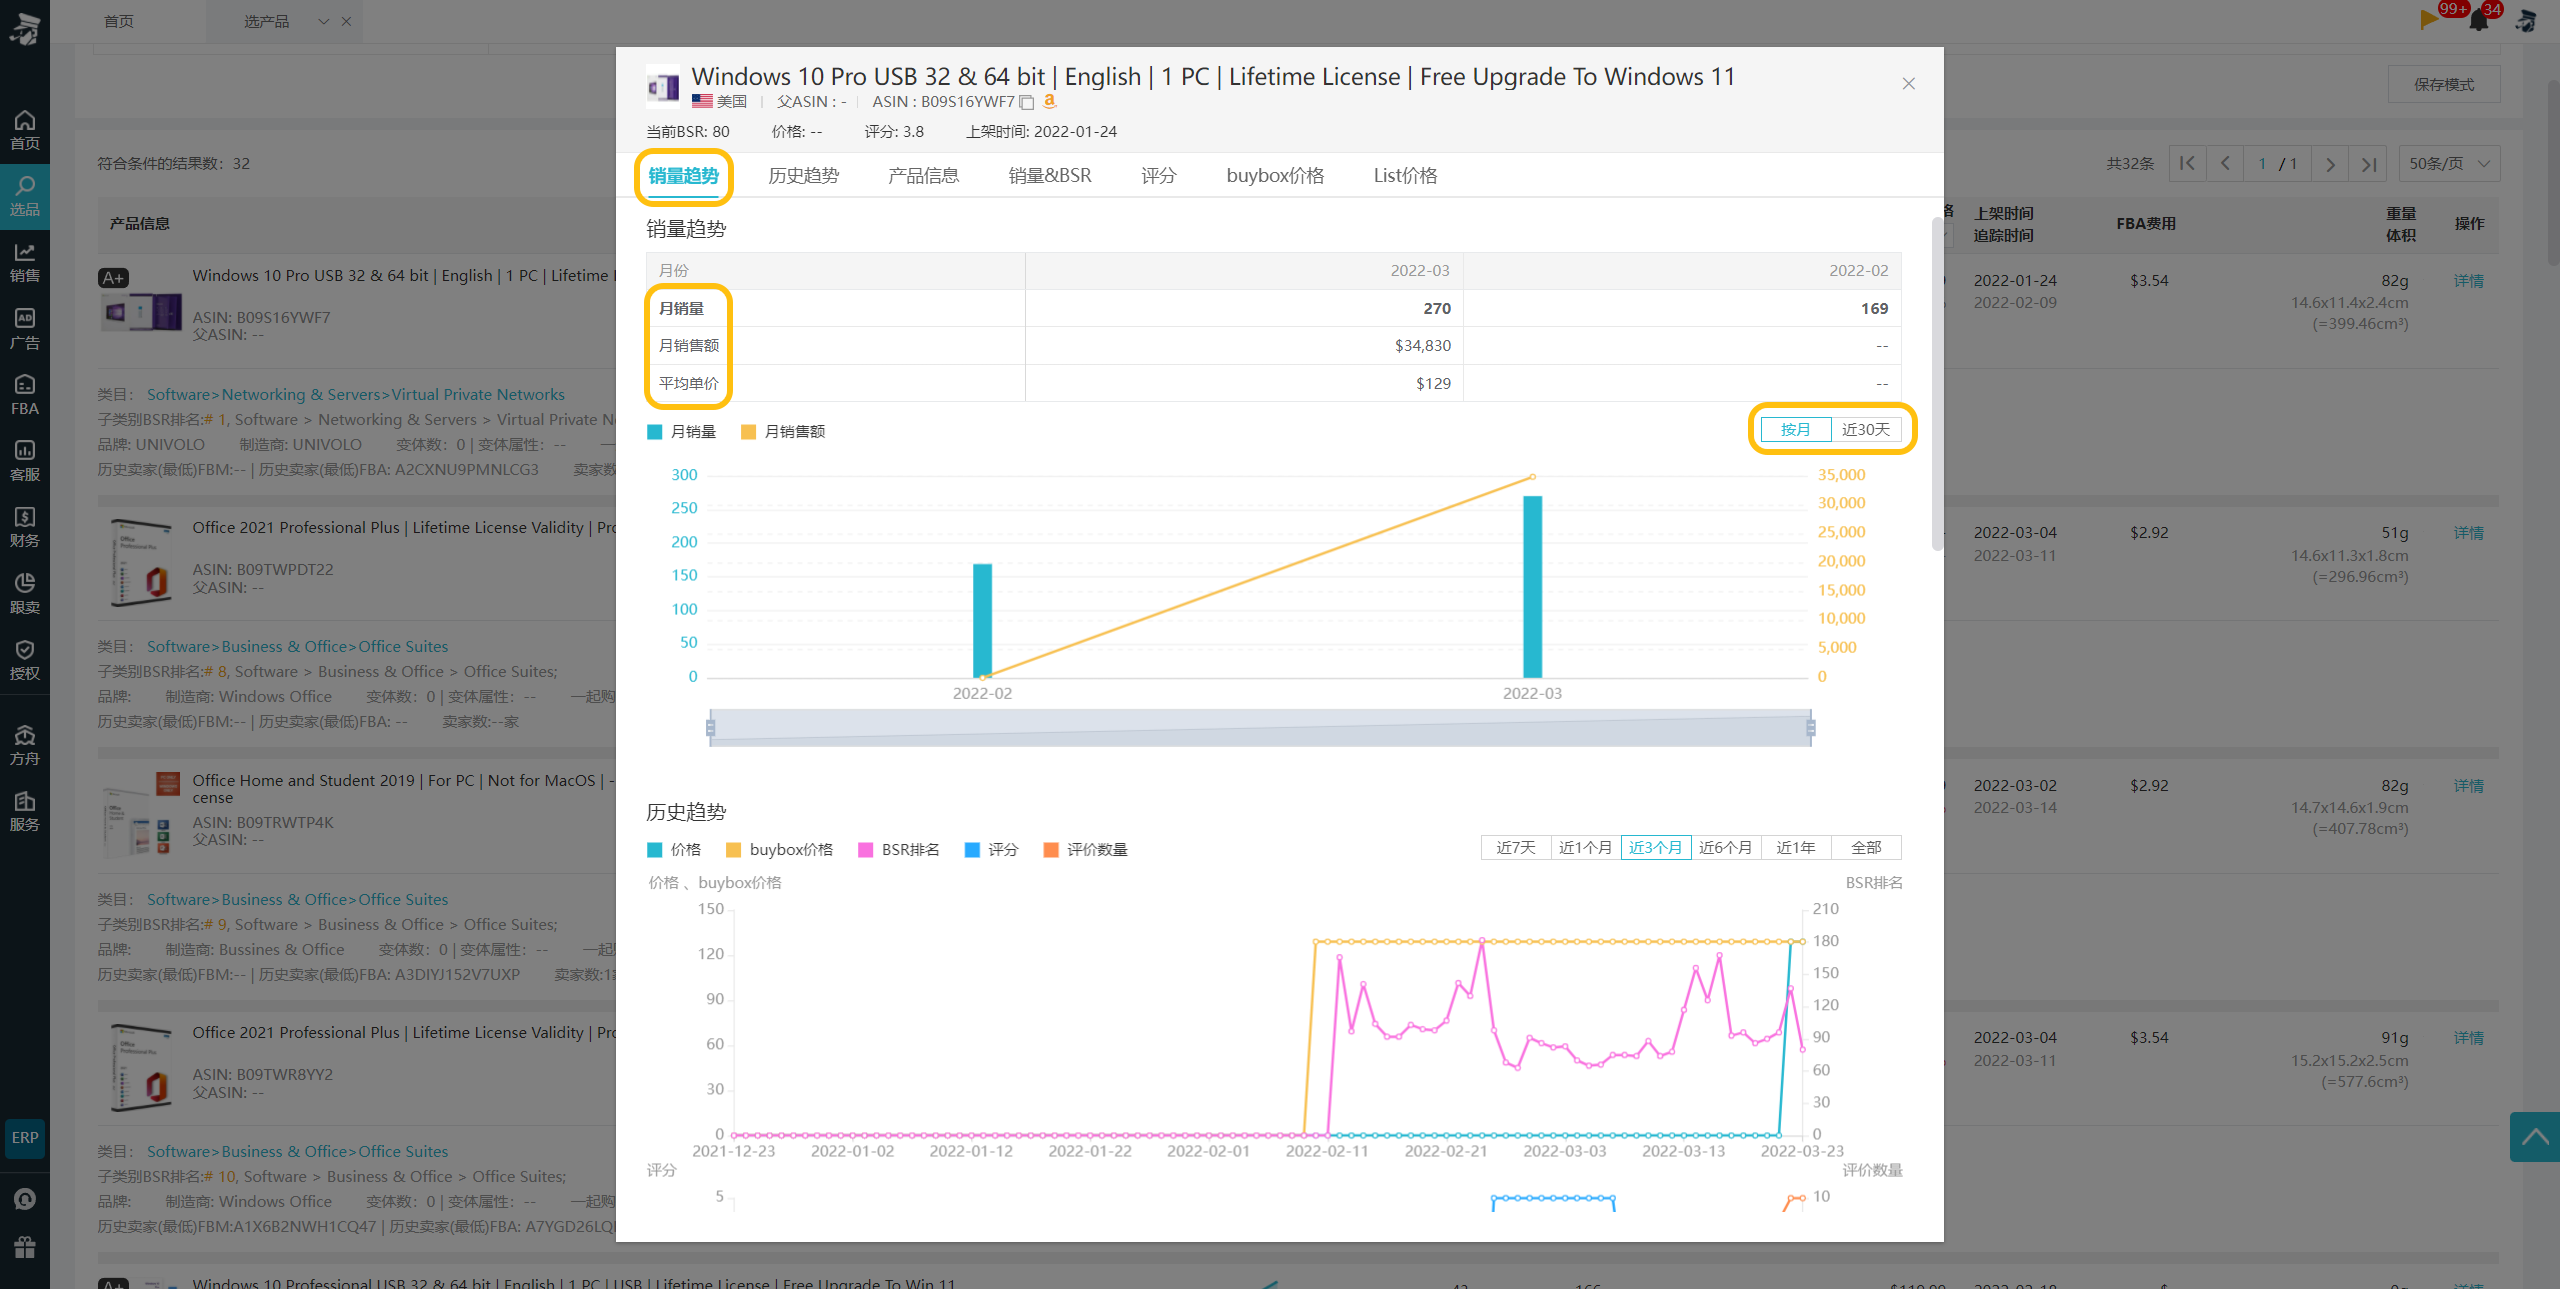Image resolution: width=2560 pixels, height=1289 pixels.
Task: Click the dialog vertical scrollbar
Action: 1937,383
